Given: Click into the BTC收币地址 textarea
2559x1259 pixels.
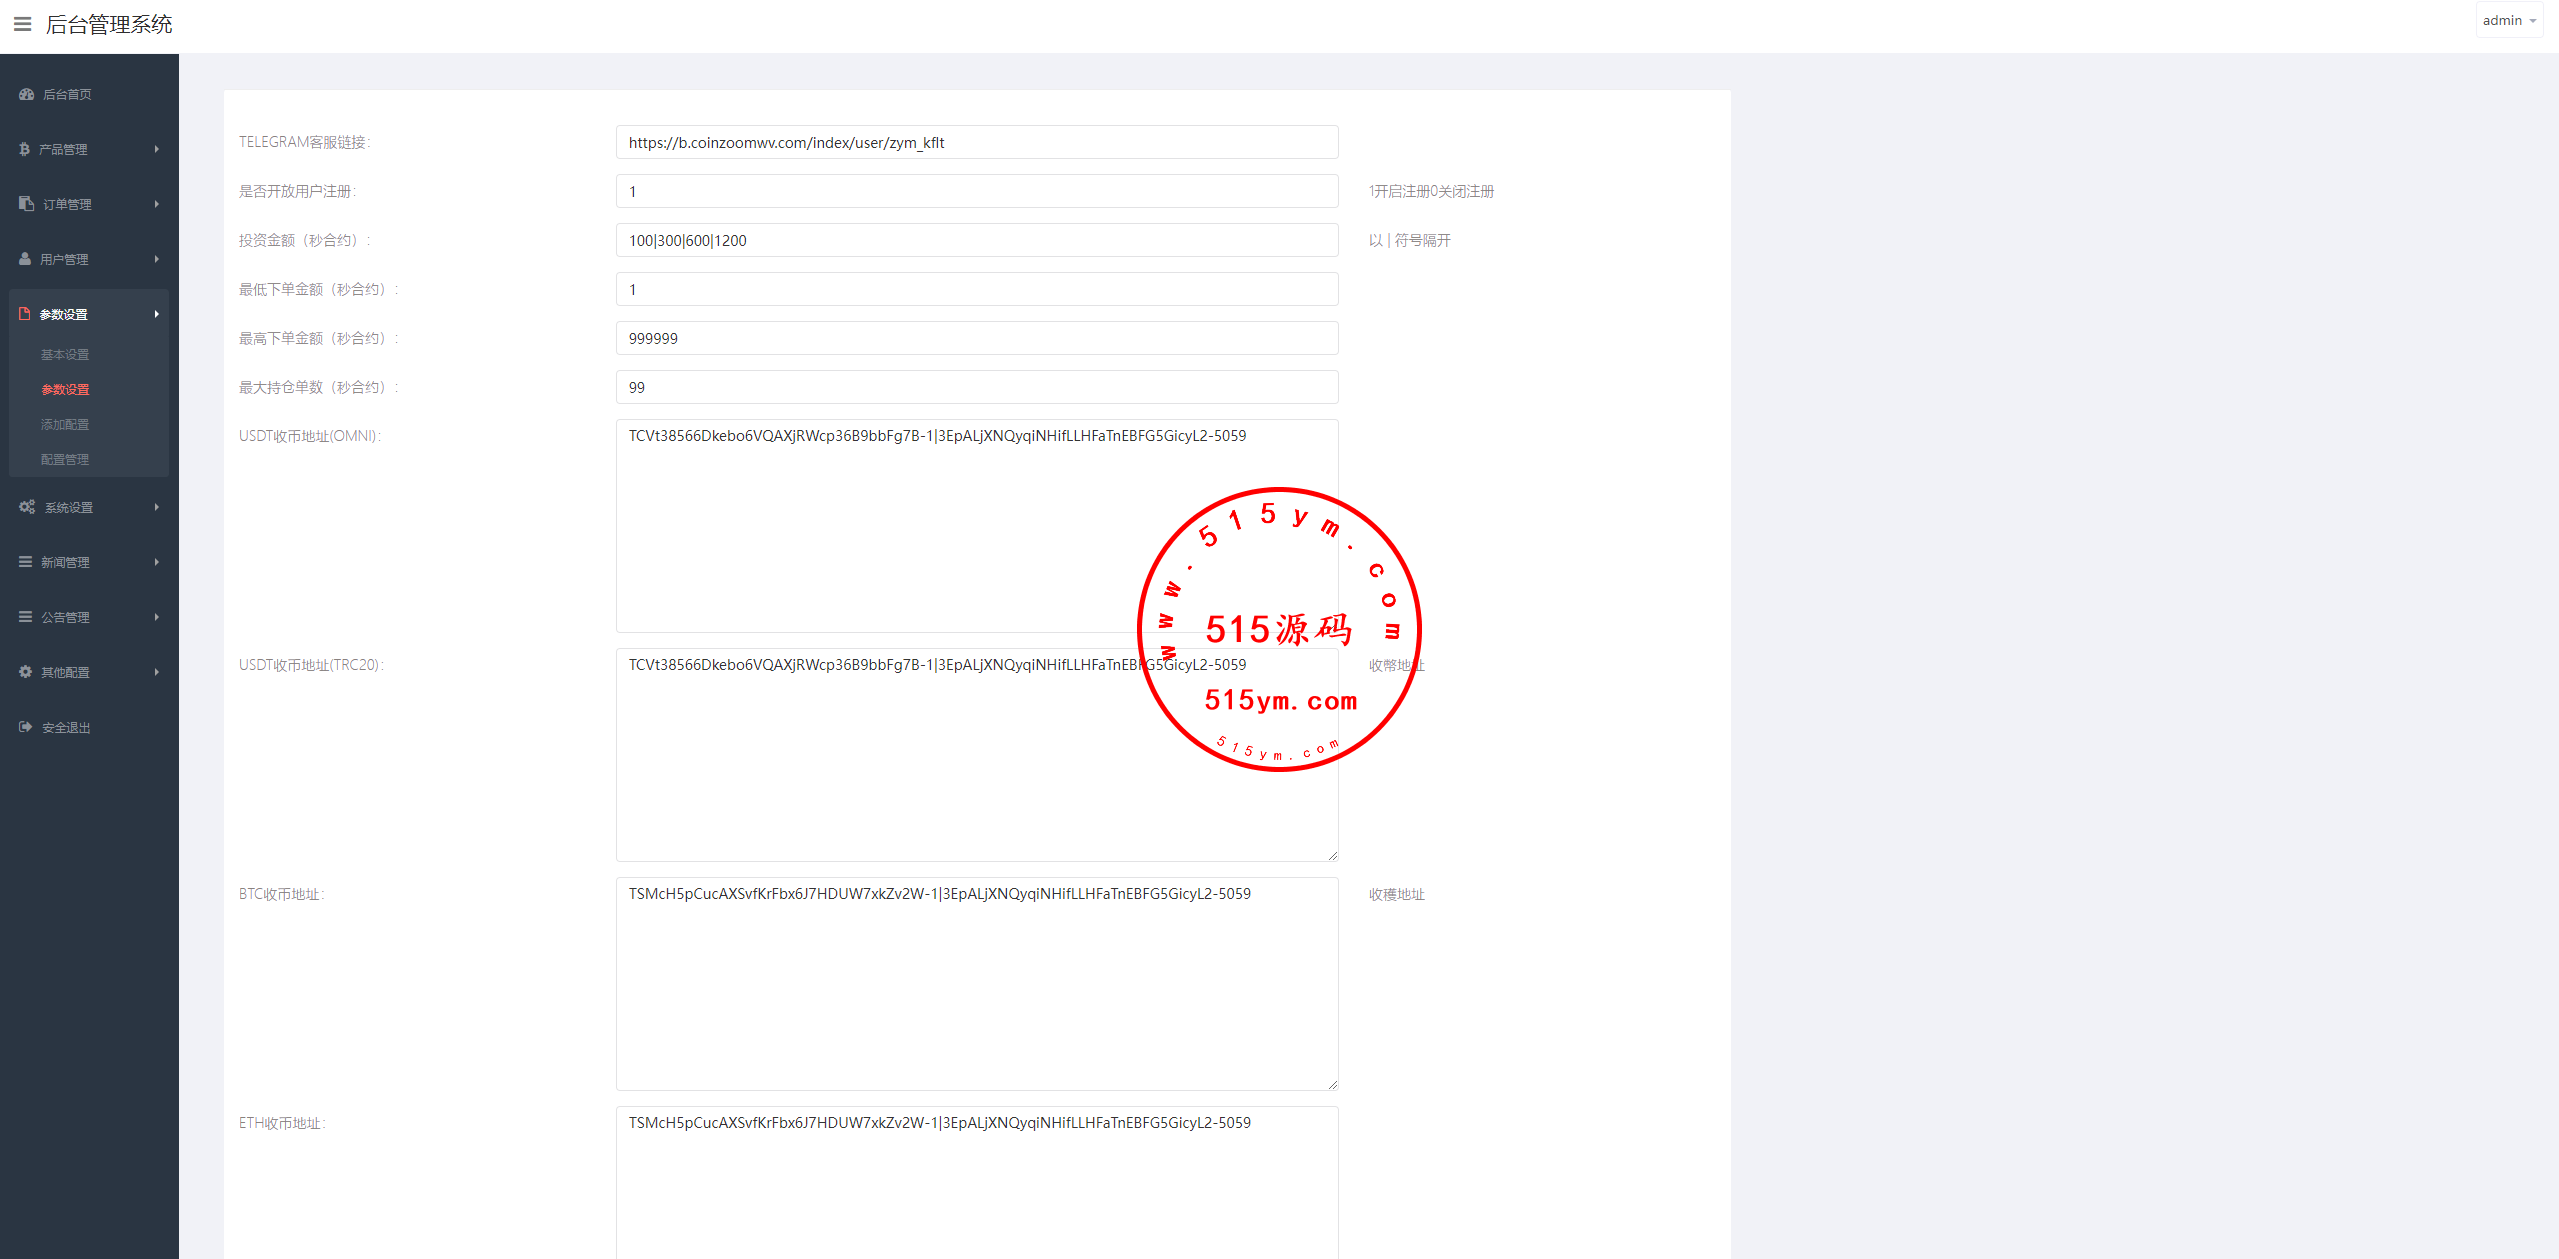Looking at the screenshot, I should (x=976, y=983).
